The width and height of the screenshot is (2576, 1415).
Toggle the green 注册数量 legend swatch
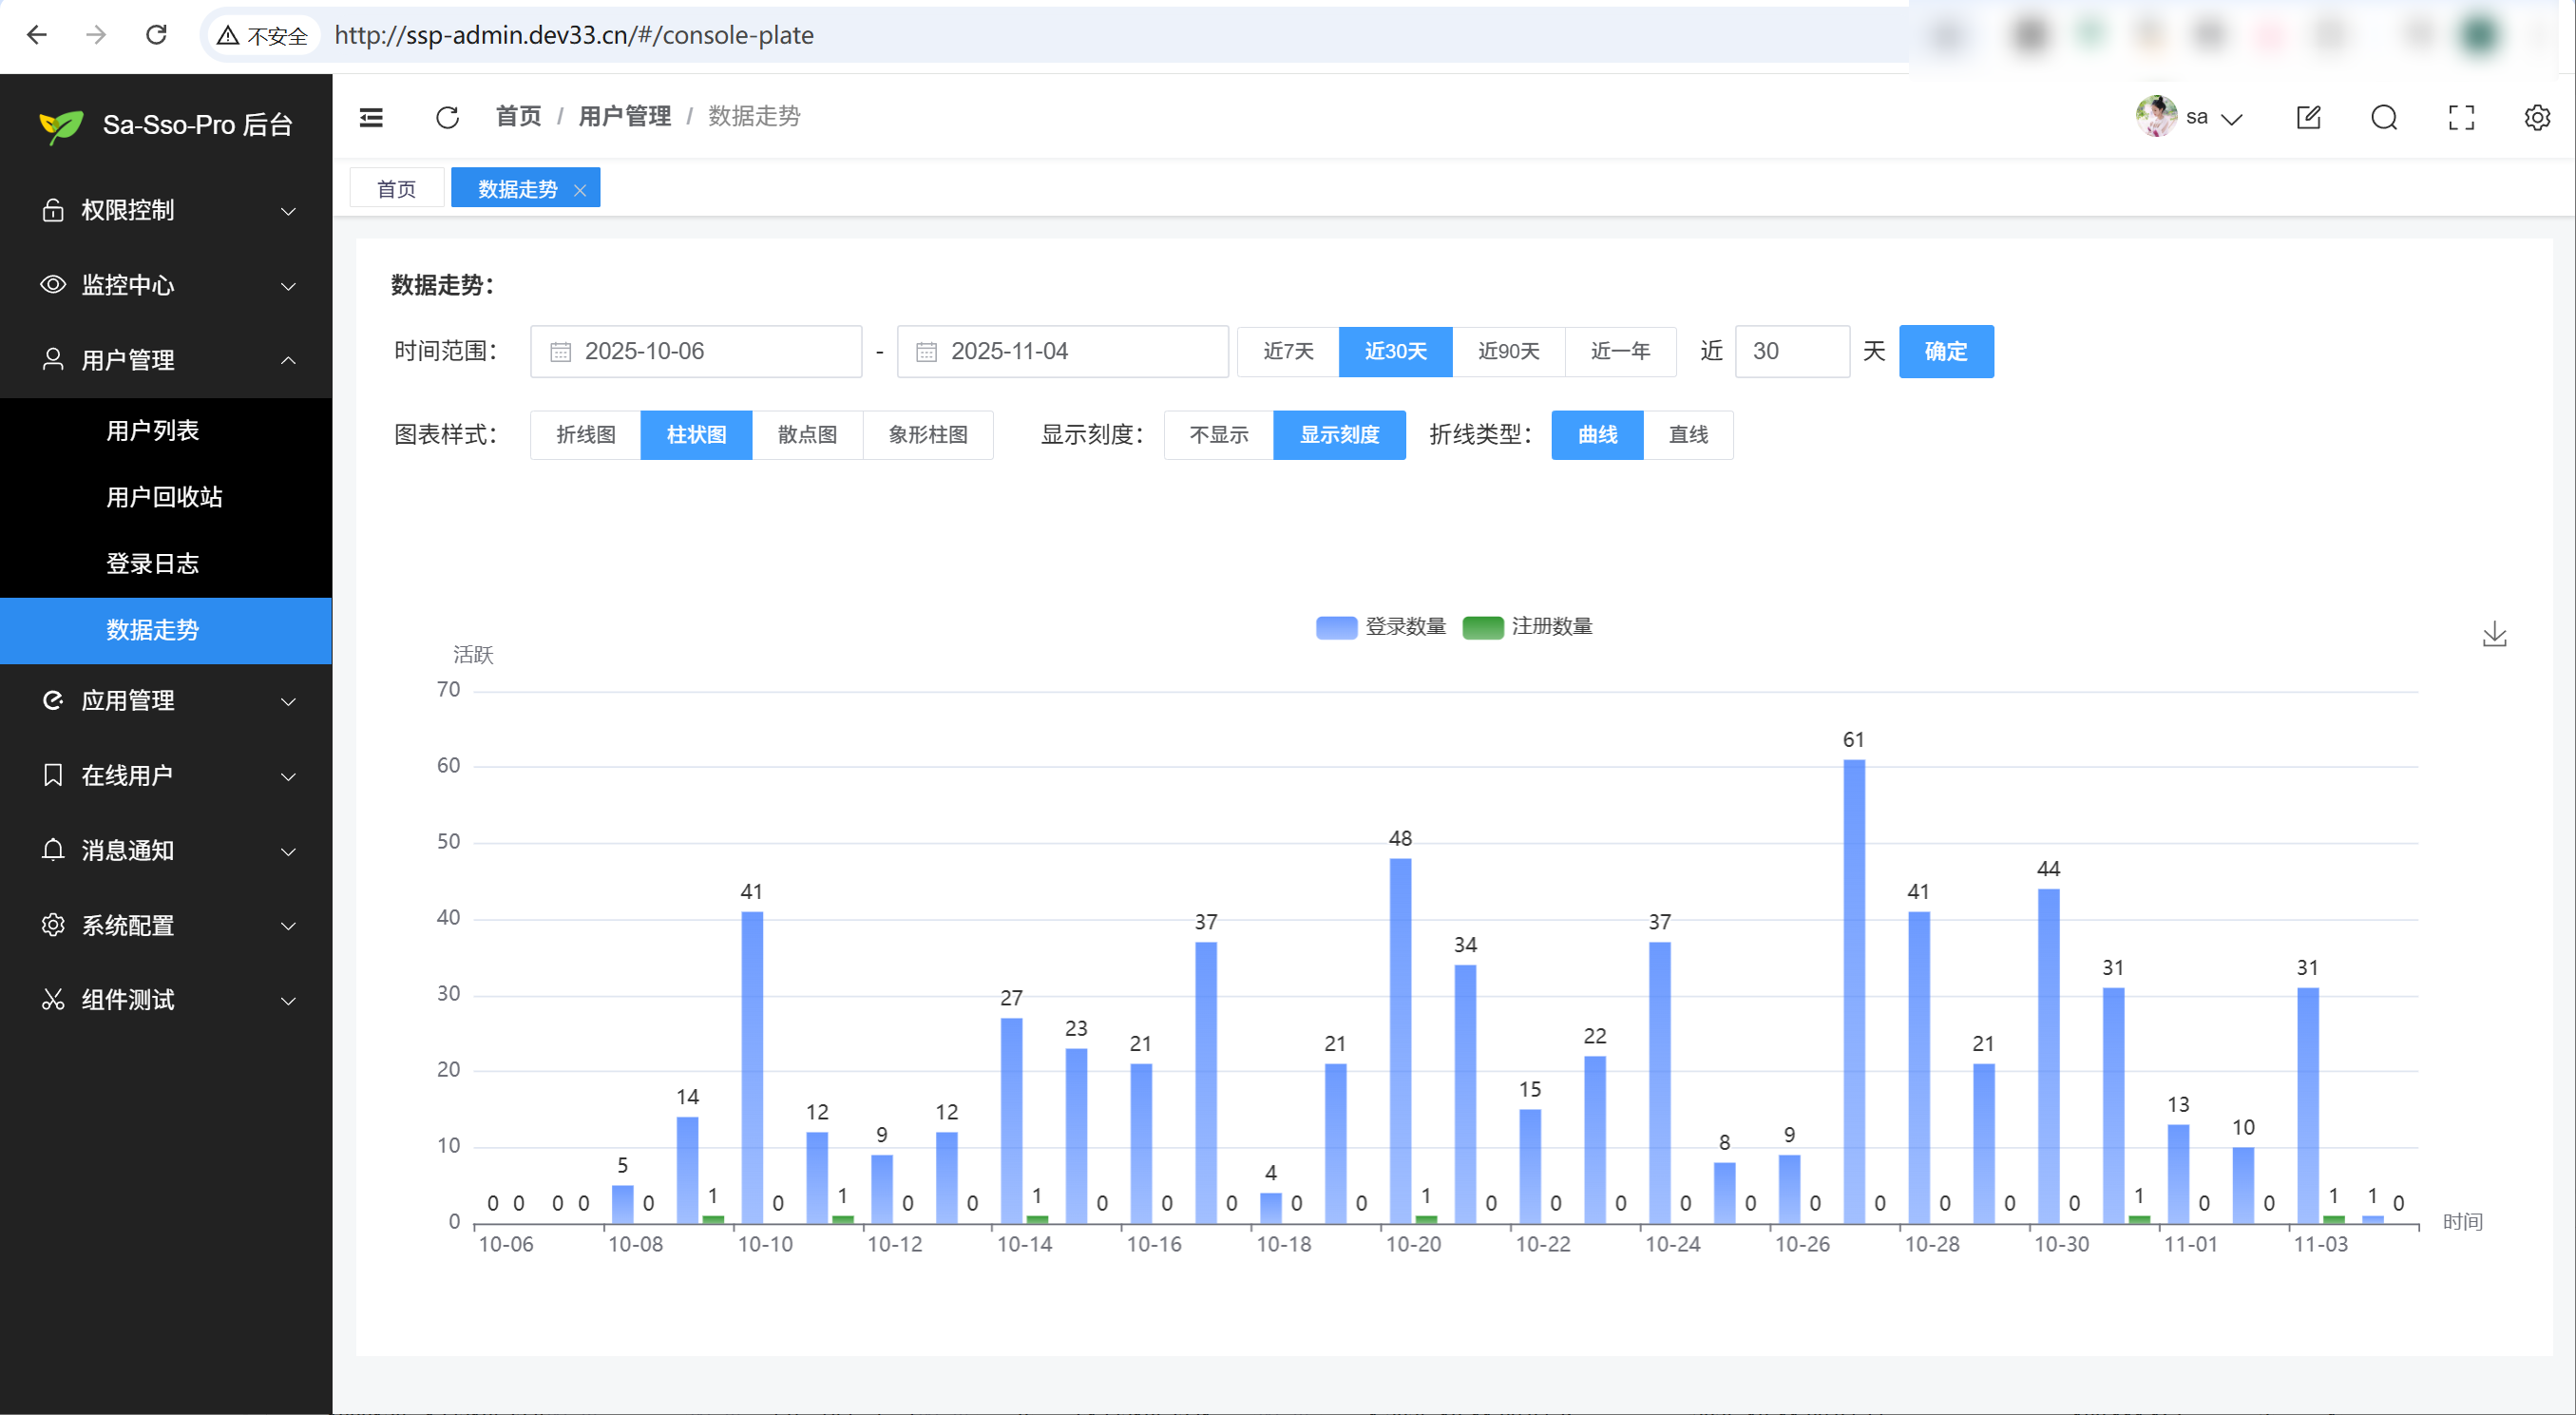(1482, 627)
